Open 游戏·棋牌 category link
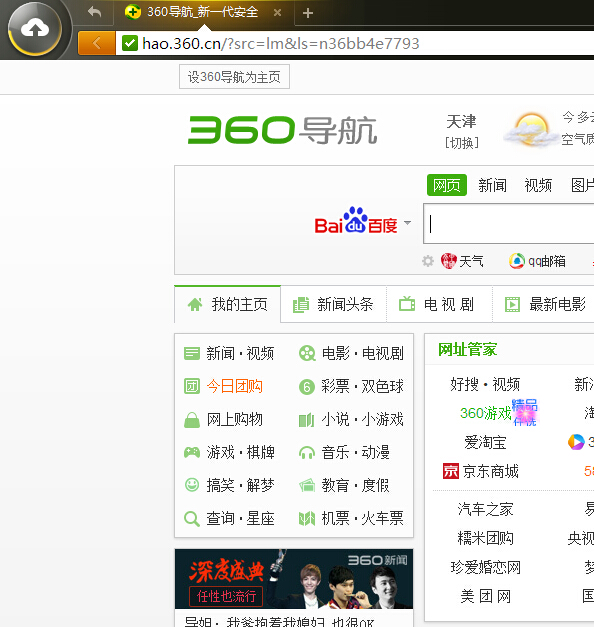Viewport: 594px width, 627px height. tap(240, 453)
